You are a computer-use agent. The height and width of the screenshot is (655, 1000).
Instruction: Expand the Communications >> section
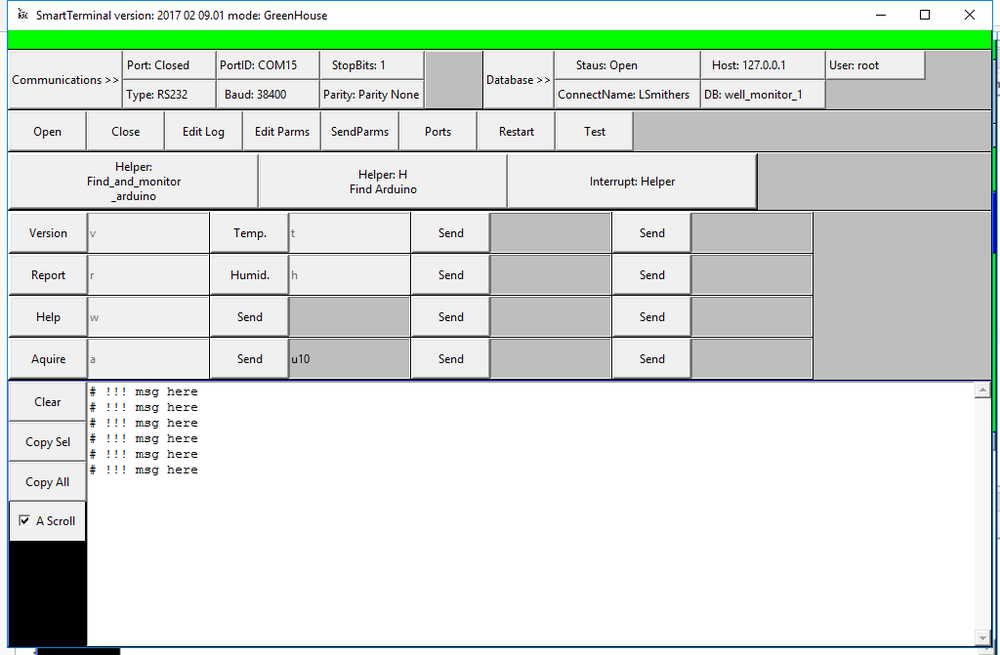coord(63,79)
